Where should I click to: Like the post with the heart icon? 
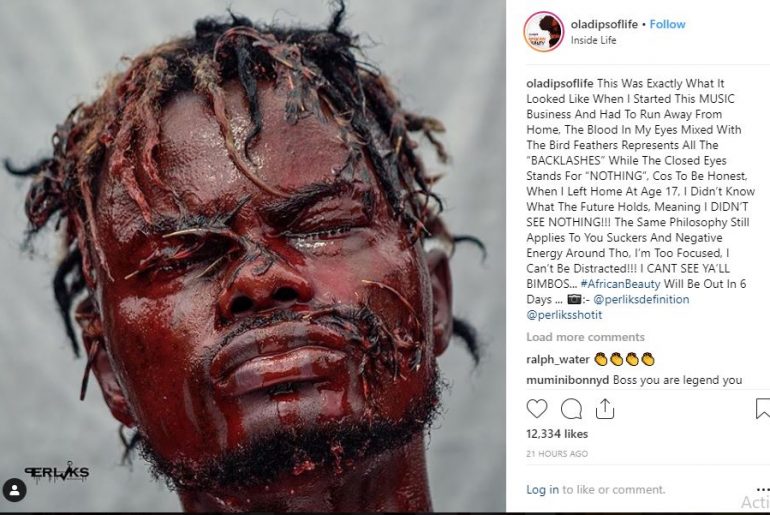[x=537, y=409]
